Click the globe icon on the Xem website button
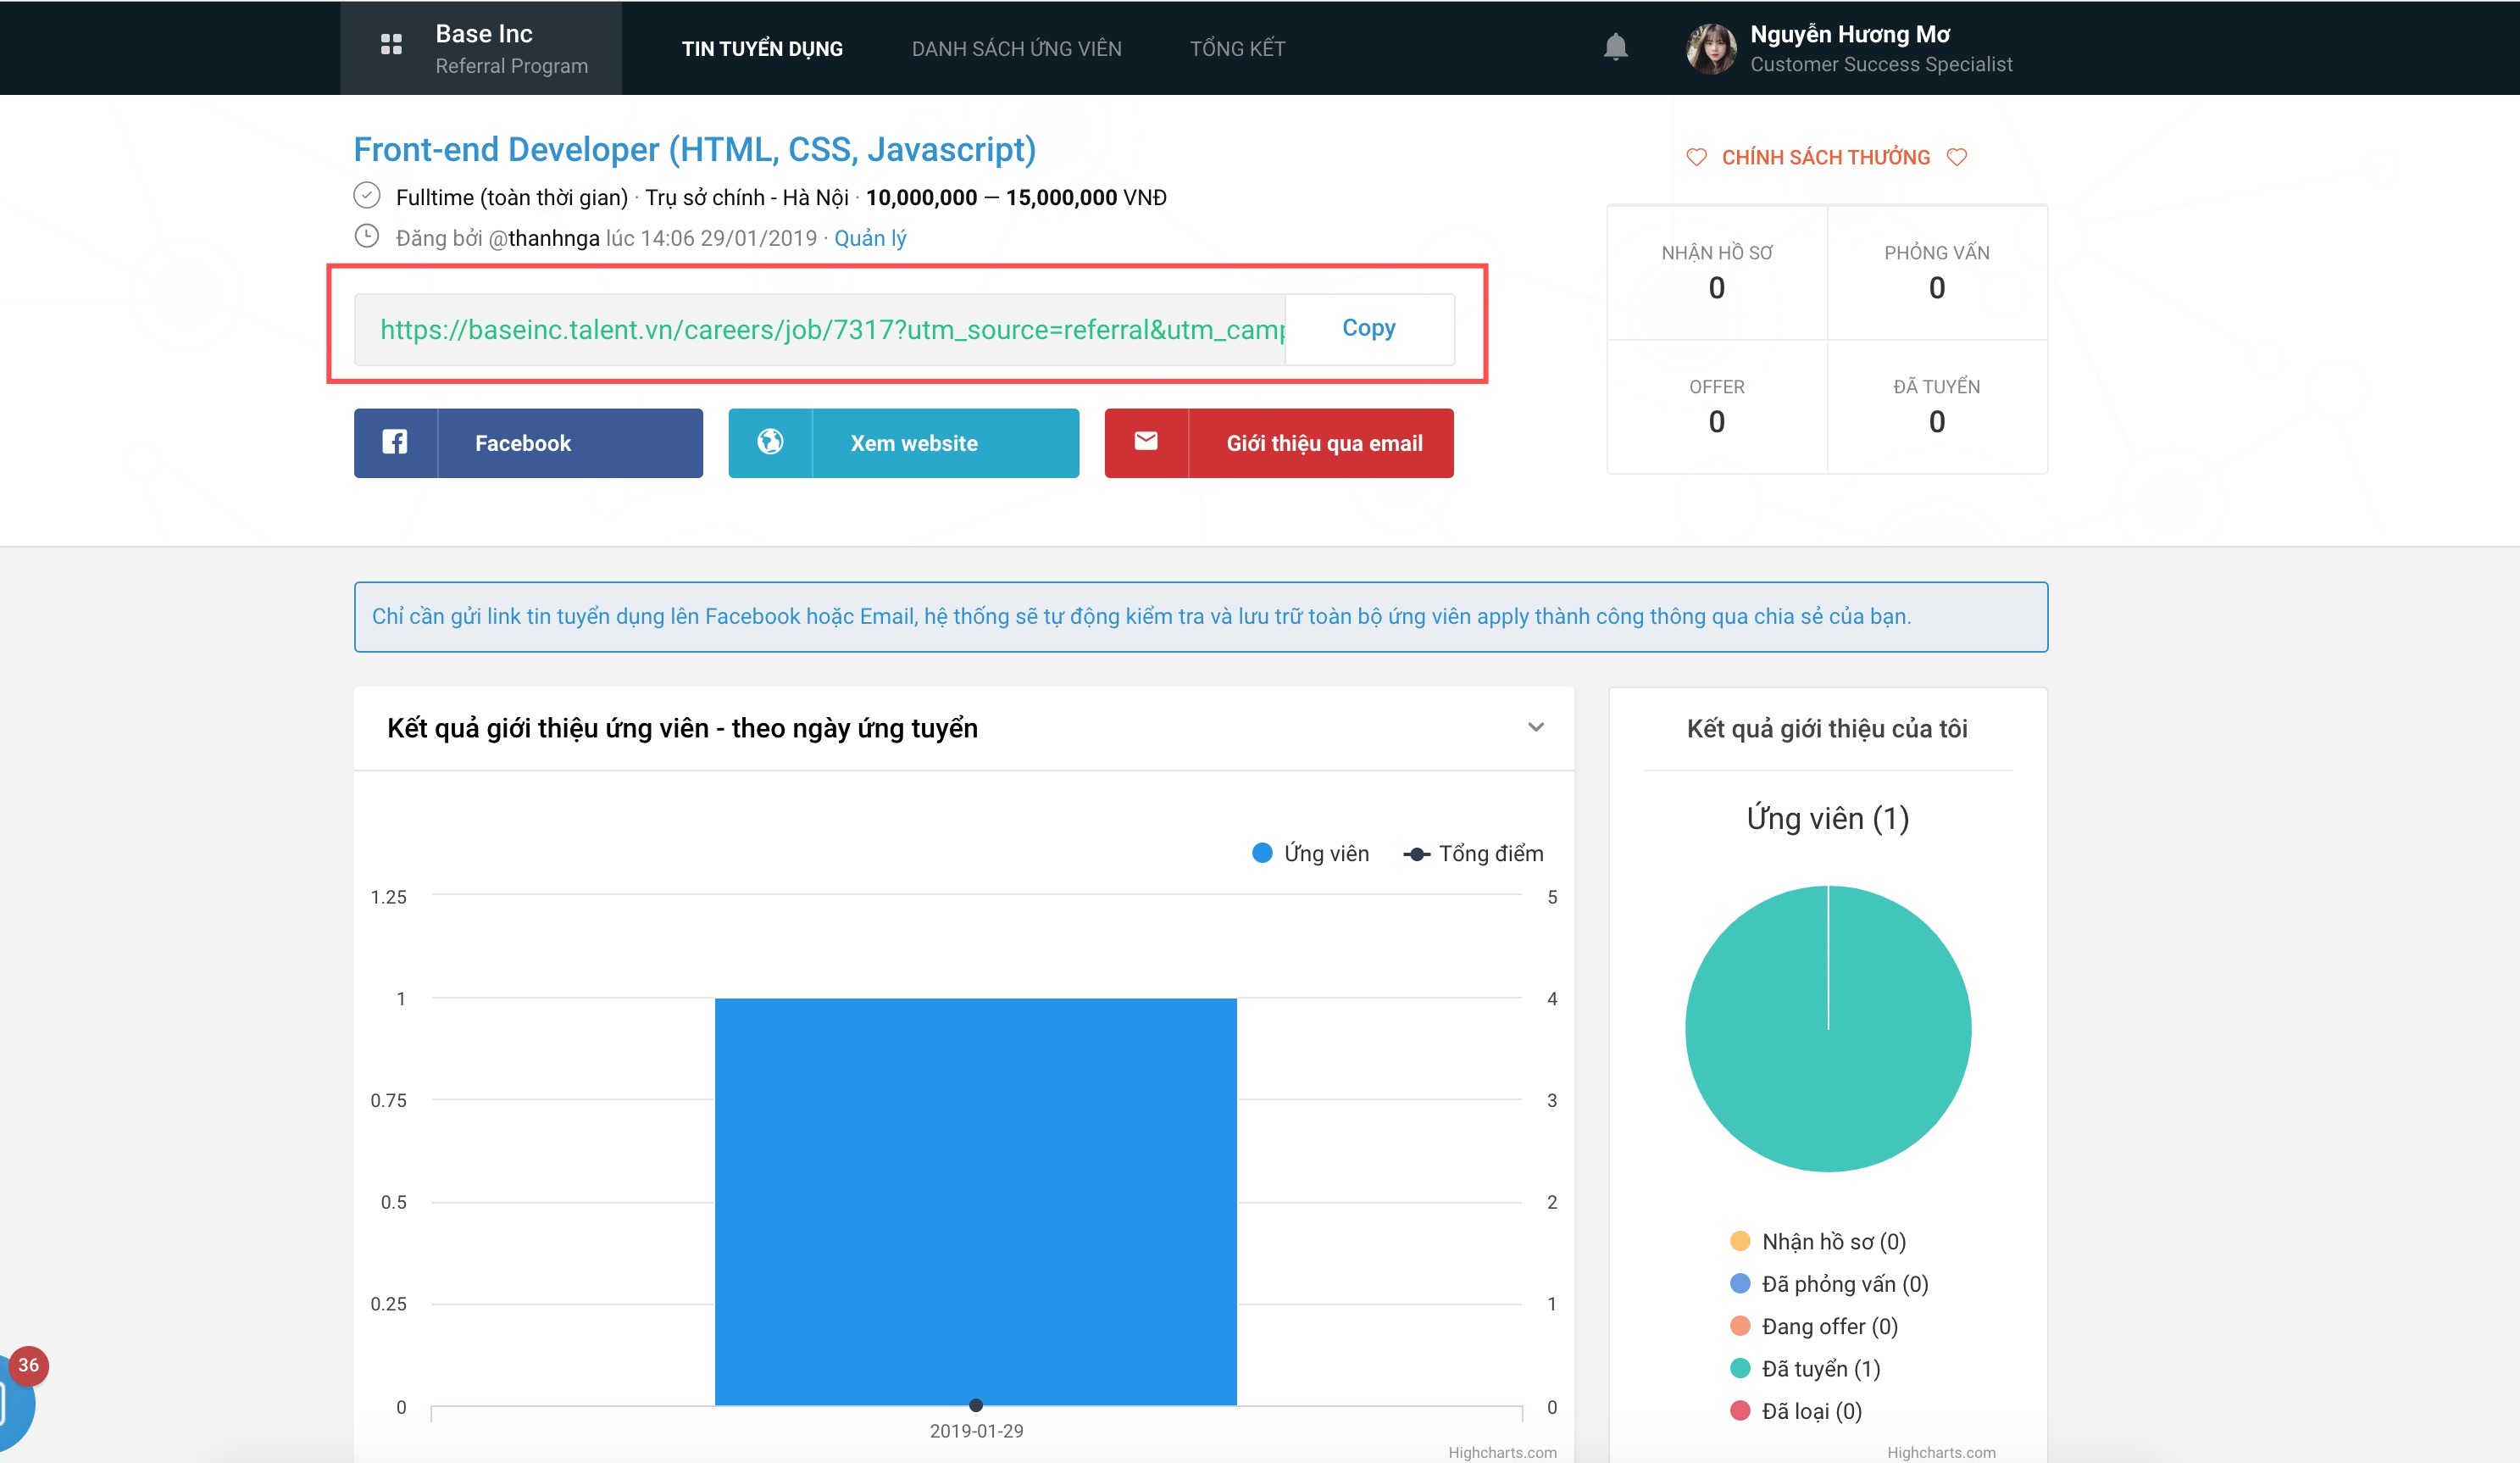 pyautogui.click(x=770, y=442)
